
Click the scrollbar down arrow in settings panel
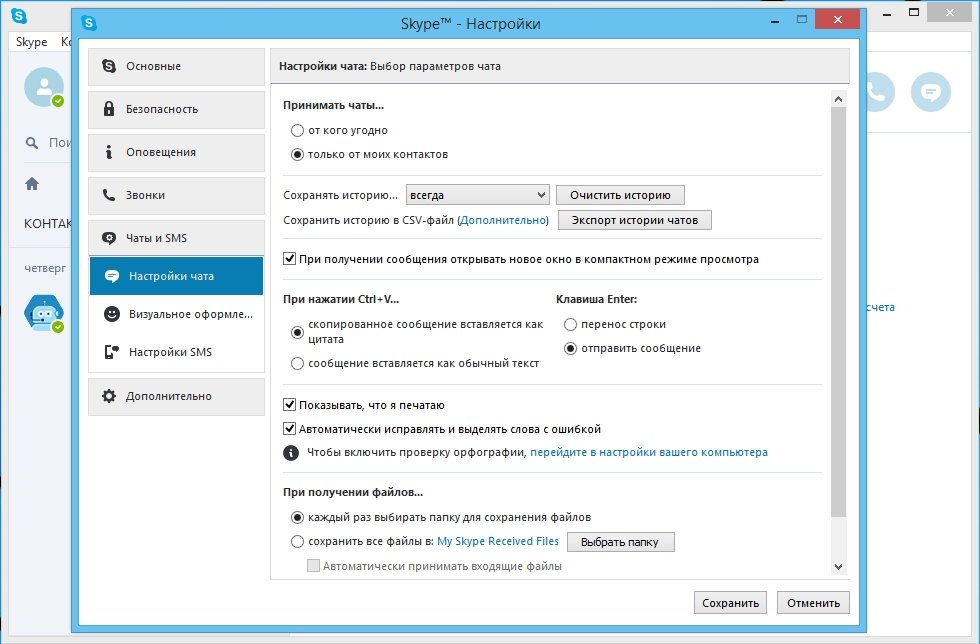[x=839, y=567]
